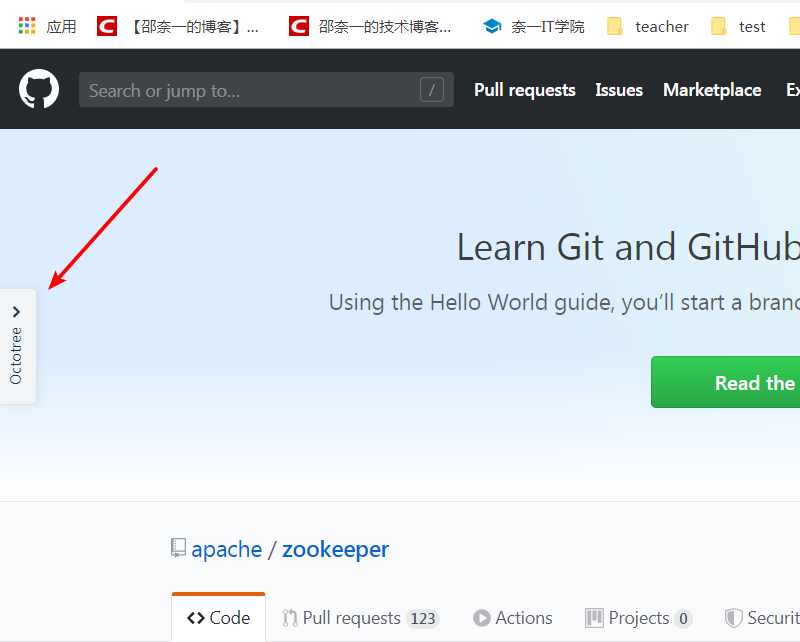Open the 邵奈一的技术博客 bookmark
This screenshot has height=642, width=800.
(370, 26)
